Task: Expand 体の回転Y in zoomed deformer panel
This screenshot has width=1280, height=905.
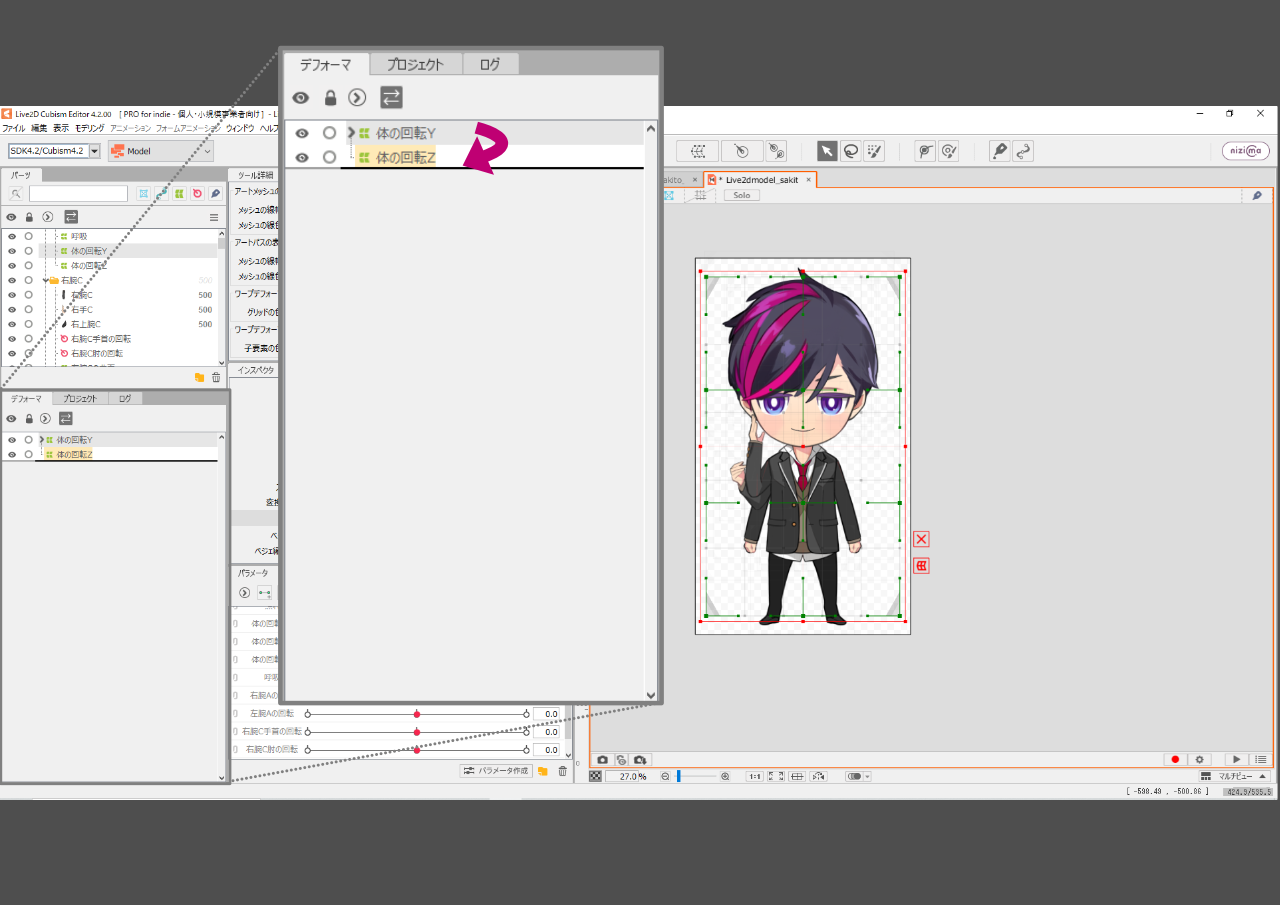Action: [350, 133]
